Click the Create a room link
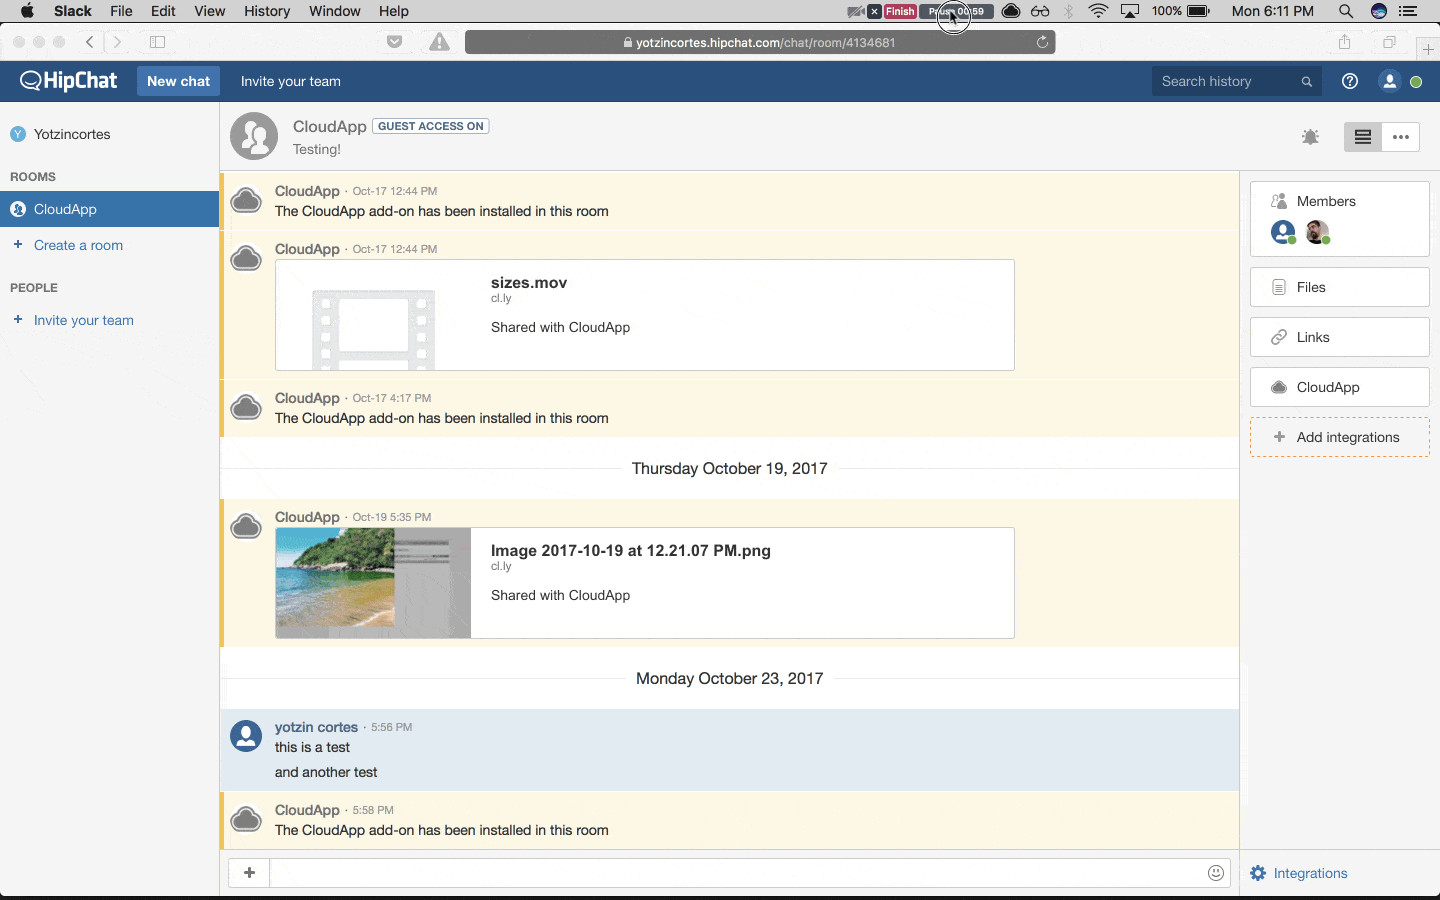The image size is (1440, 900). pos(78,245)
